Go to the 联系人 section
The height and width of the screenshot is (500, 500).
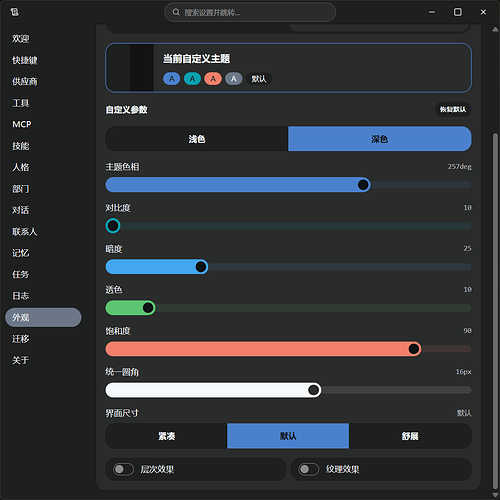tap(25, 232)
